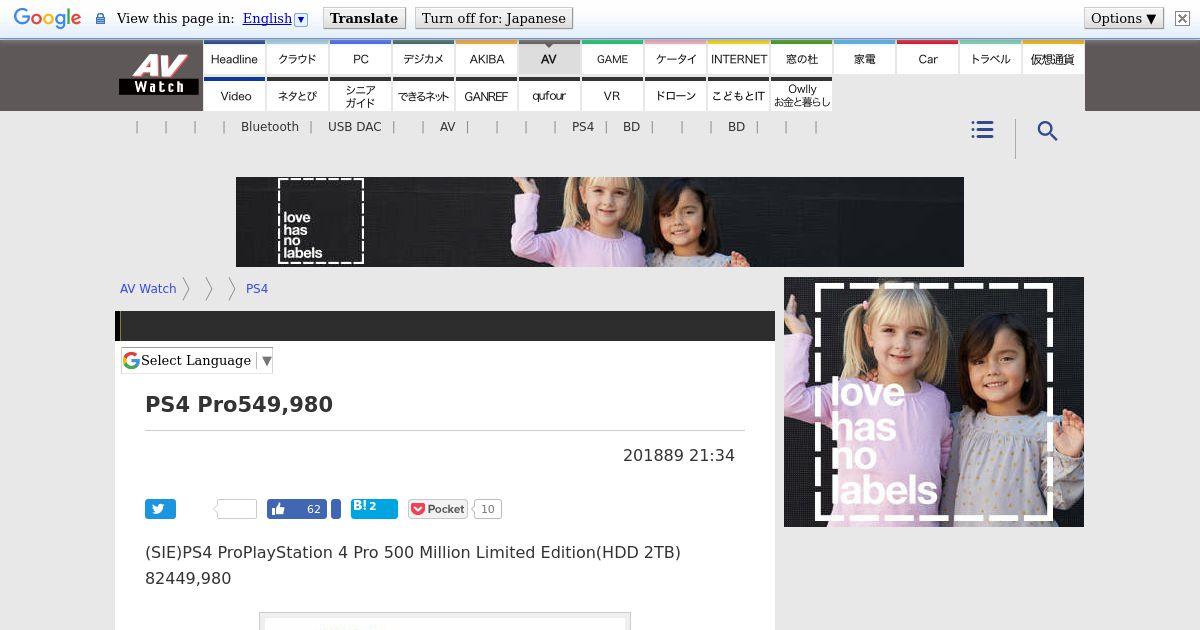Open the Headline tab

(234, 59)
